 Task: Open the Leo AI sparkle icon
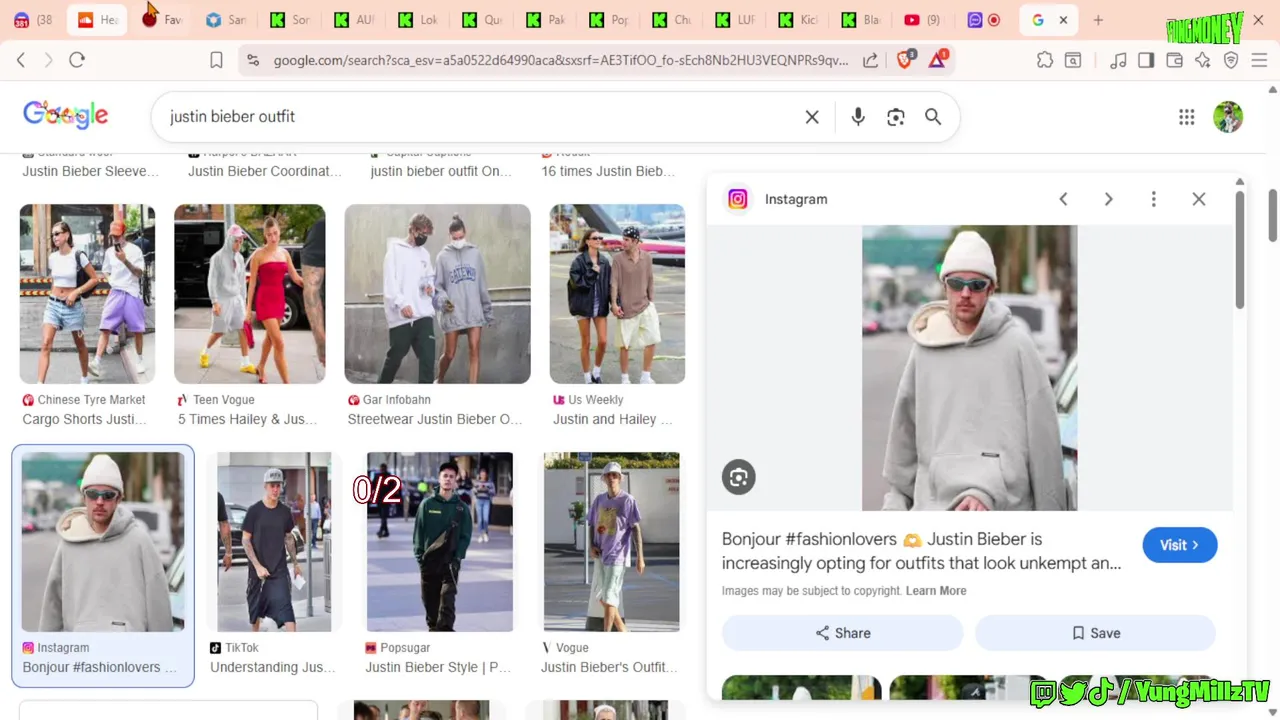pyautogui.click(x=1202, y=60)
